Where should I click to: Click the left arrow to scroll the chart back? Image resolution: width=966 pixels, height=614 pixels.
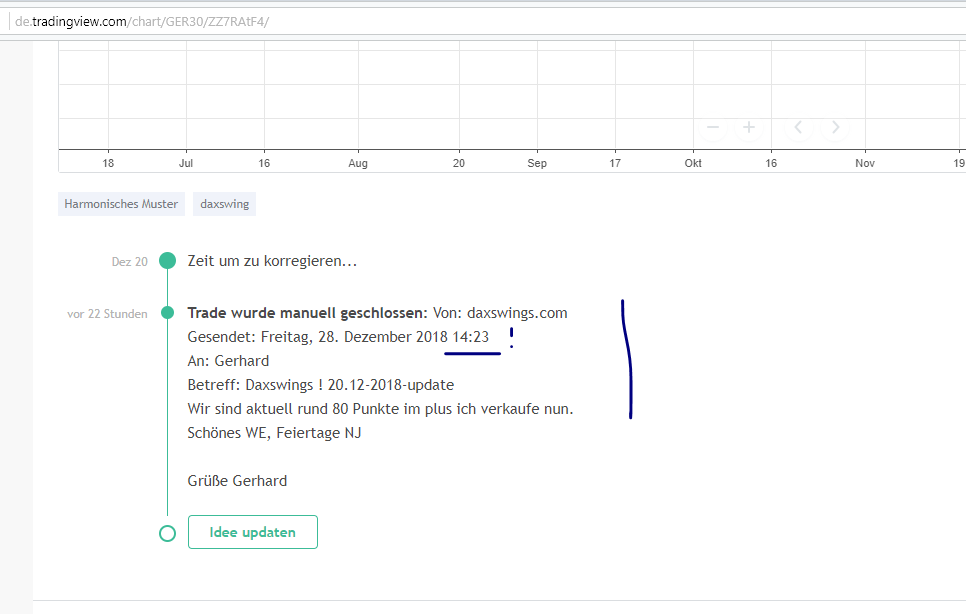click(798, 127)
